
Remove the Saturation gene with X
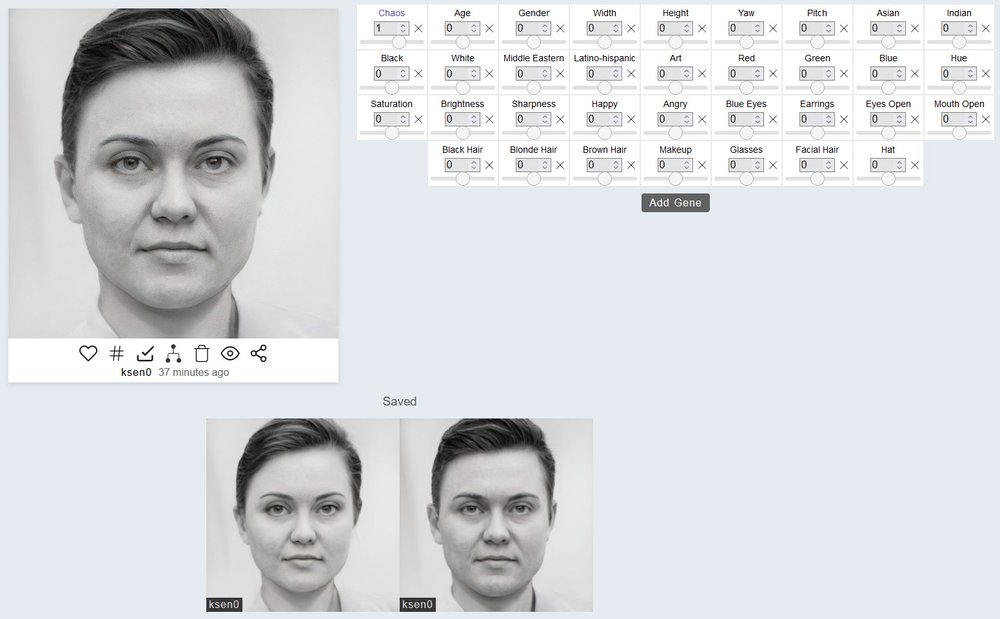(x=418, y=119)
